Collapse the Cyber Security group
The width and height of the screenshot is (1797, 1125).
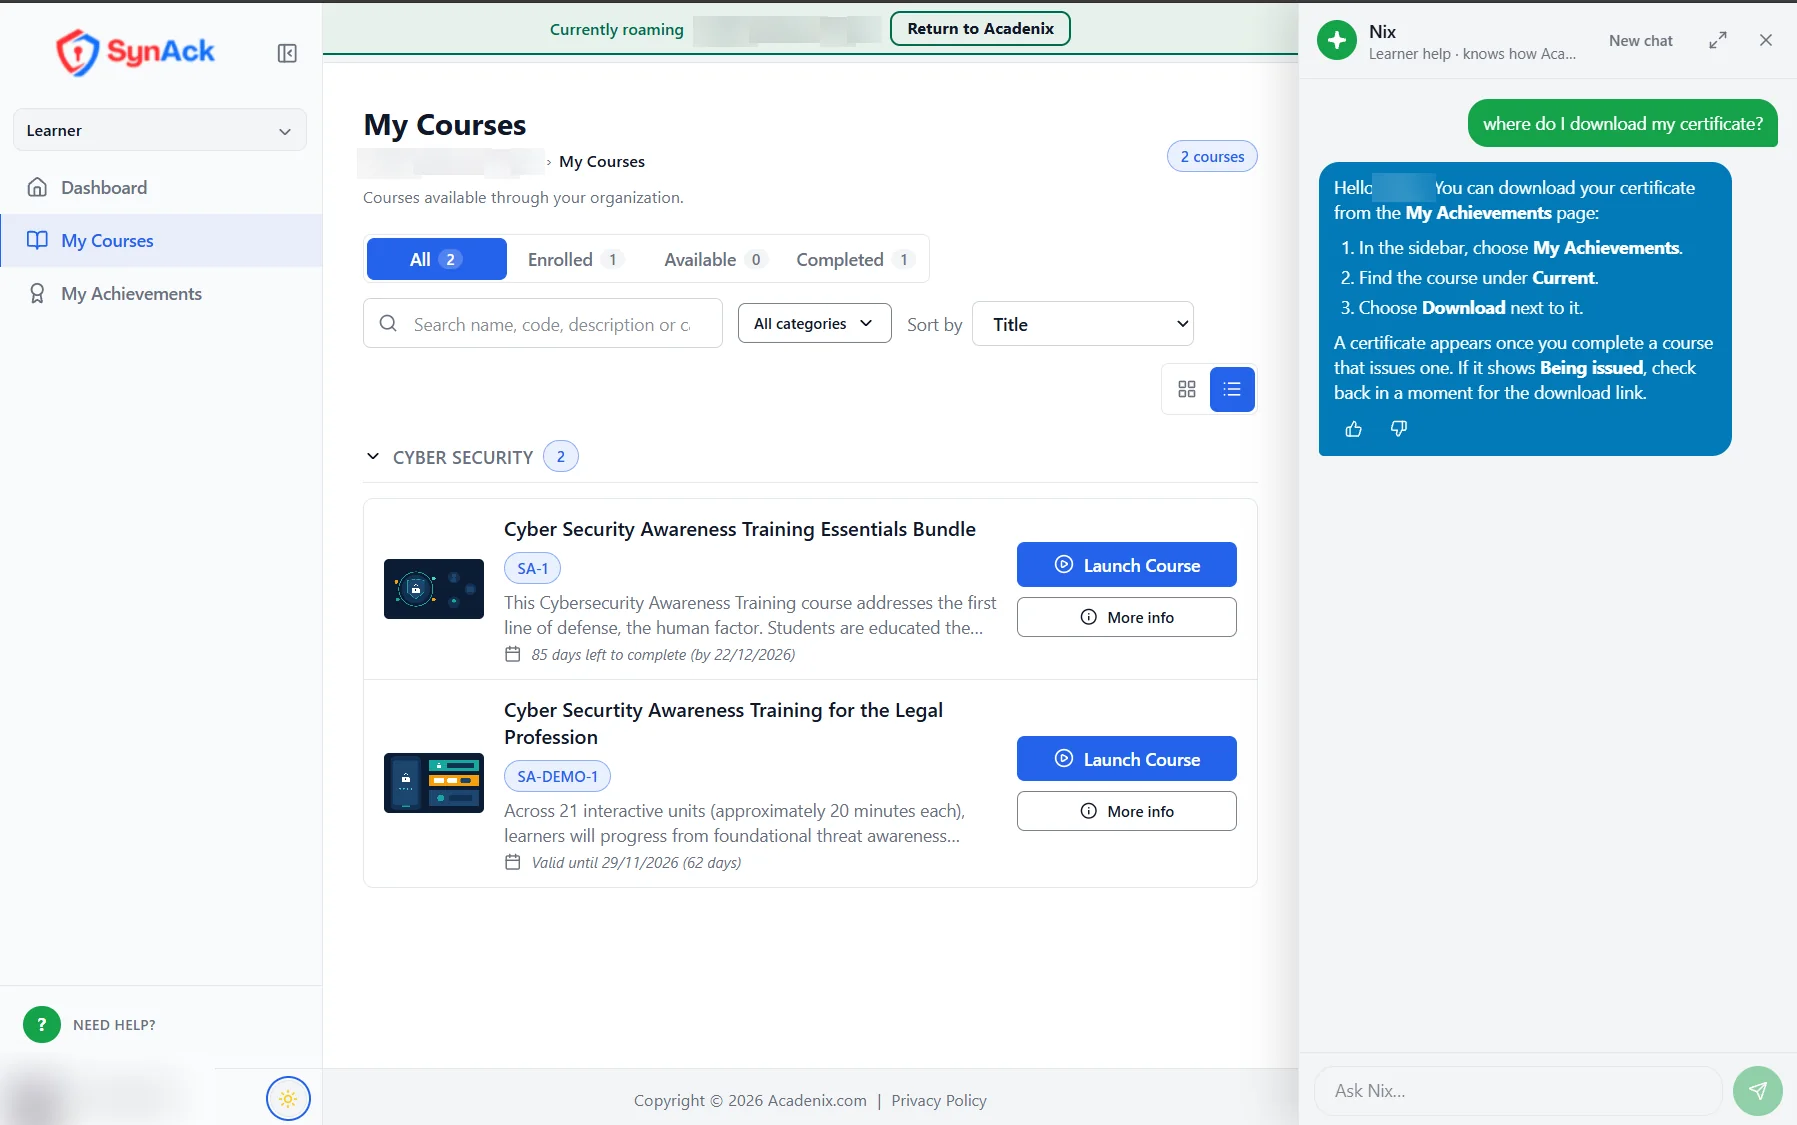click(373, 457)
